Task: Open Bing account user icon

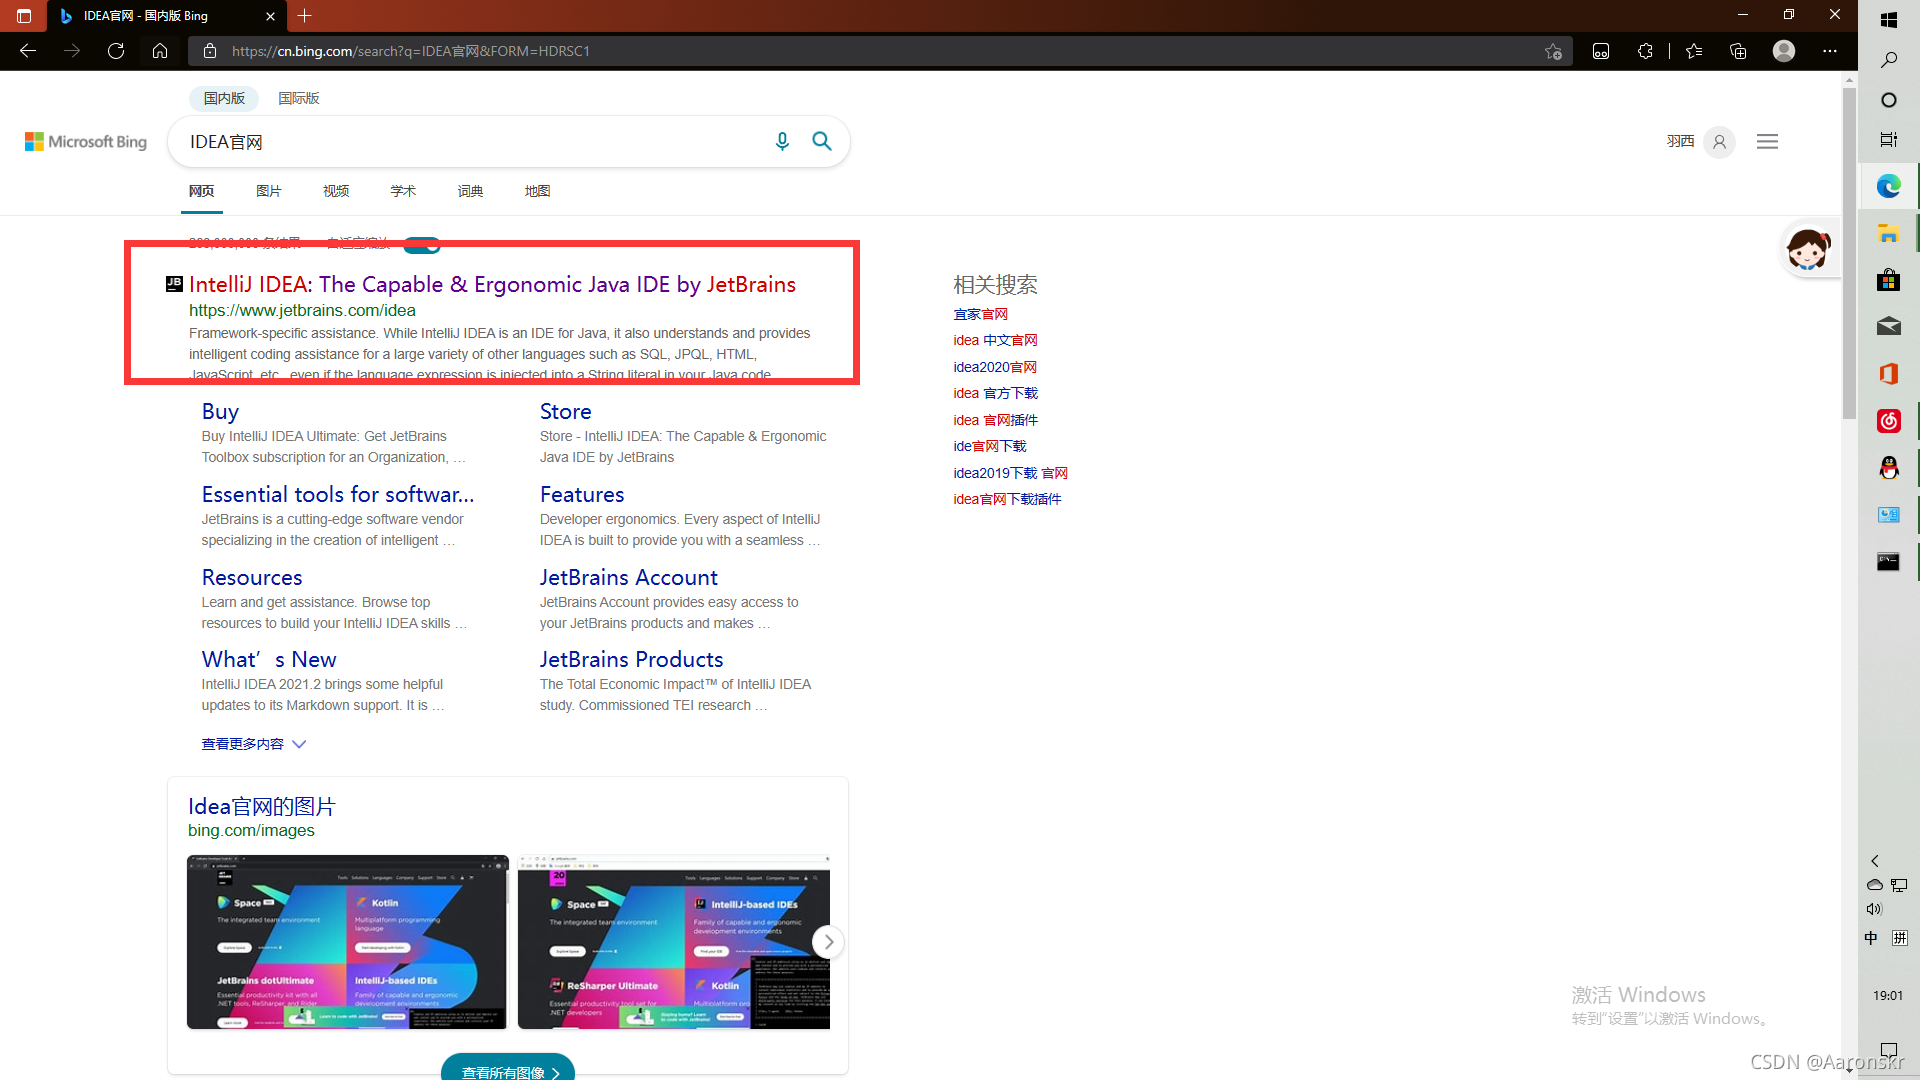Action: (x=1719, y=142)
